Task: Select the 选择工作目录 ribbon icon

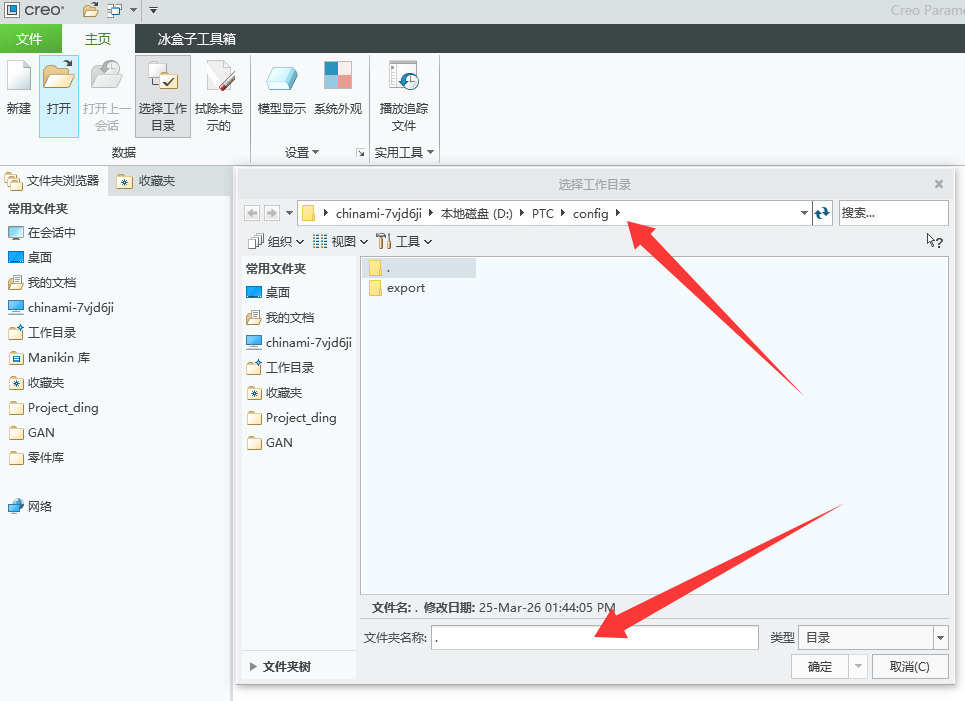Action: [x=162, y=78]
